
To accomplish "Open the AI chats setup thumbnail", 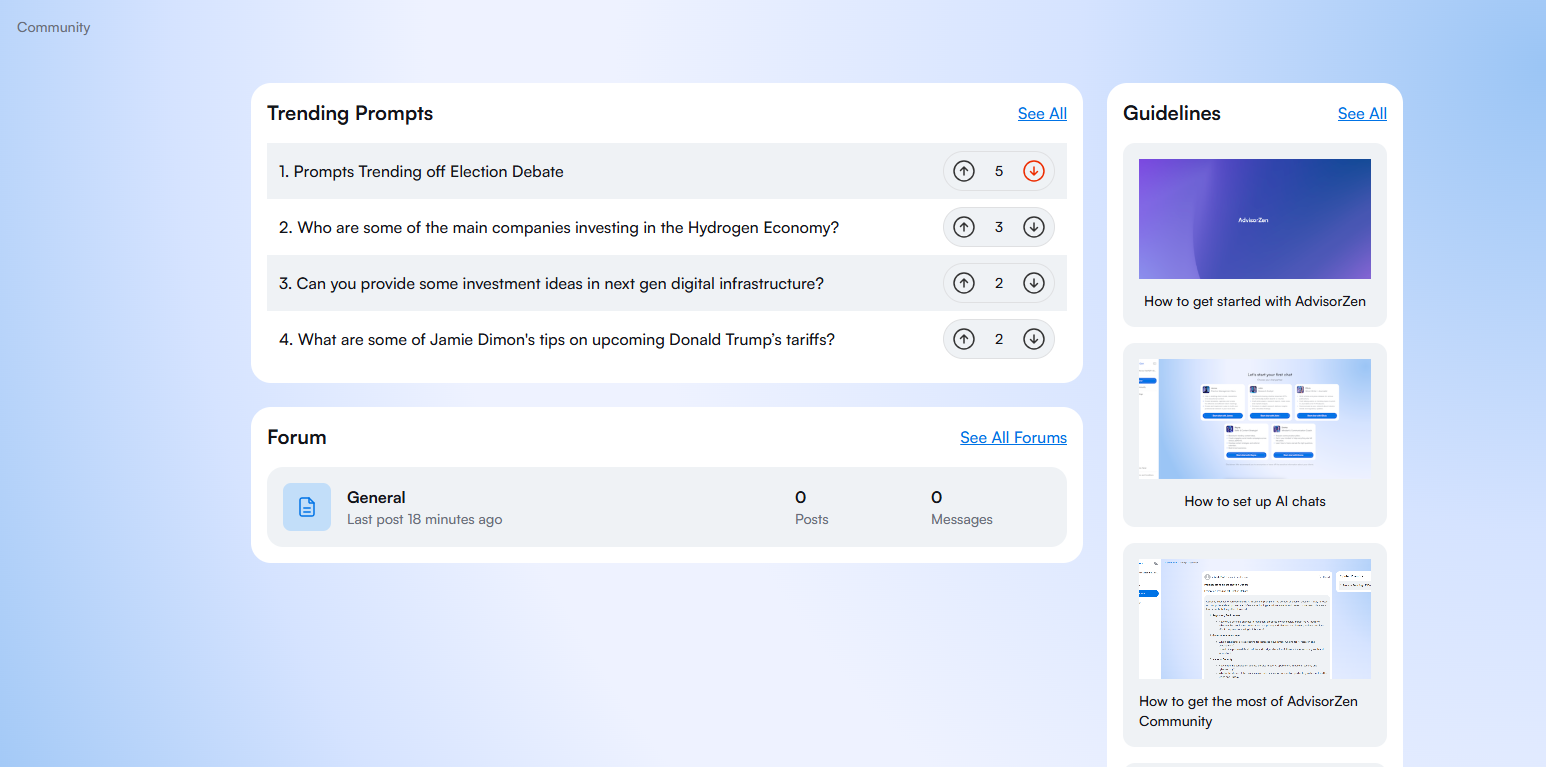I will (1254, 419).
